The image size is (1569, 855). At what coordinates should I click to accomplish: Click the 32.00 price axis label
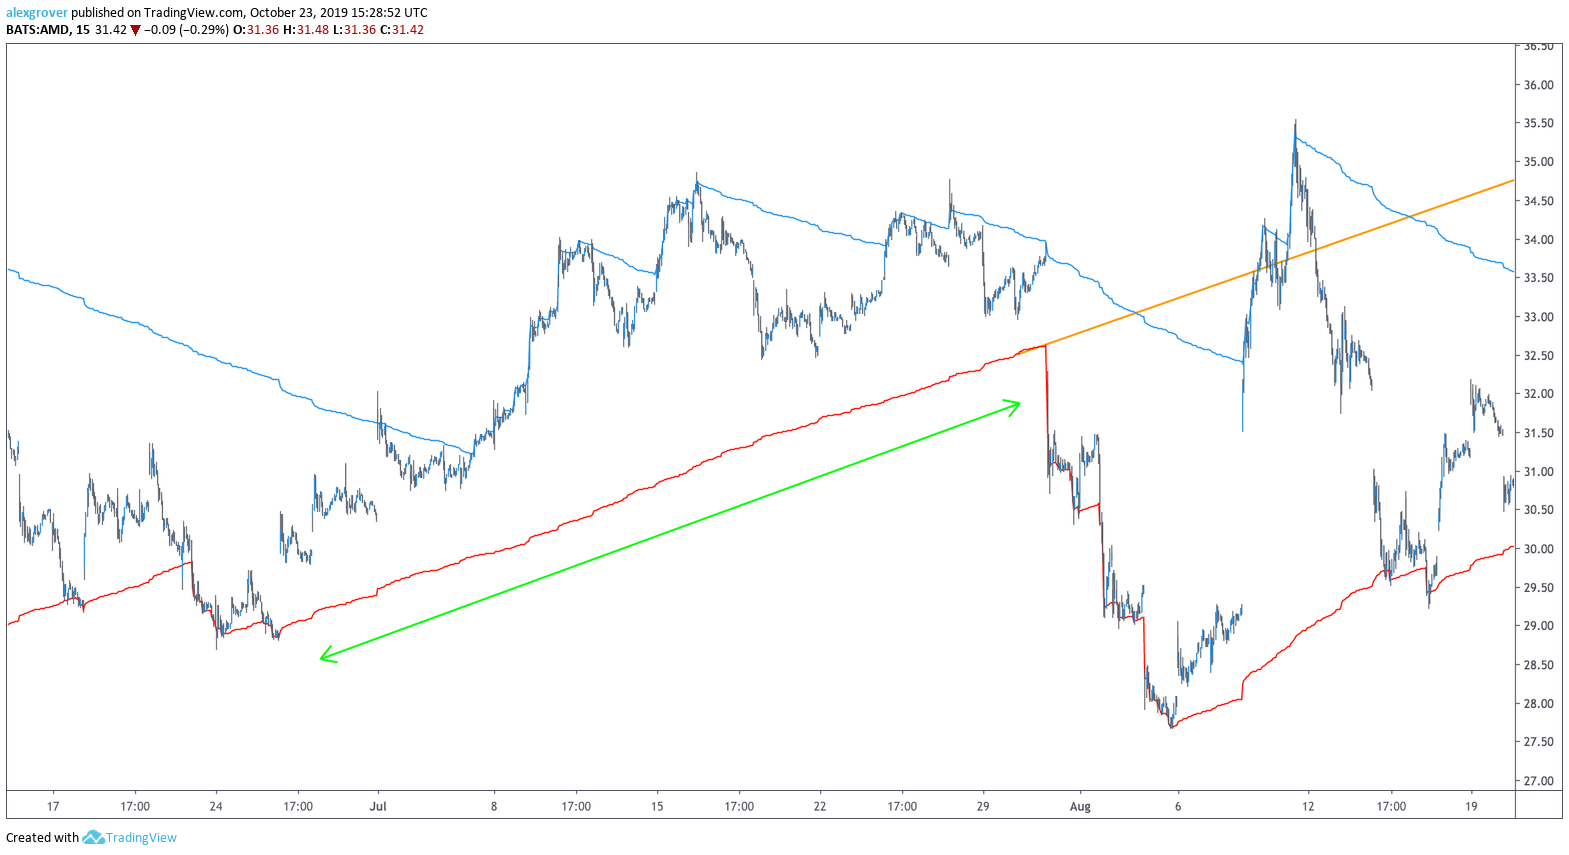[x=1539, y=394]
